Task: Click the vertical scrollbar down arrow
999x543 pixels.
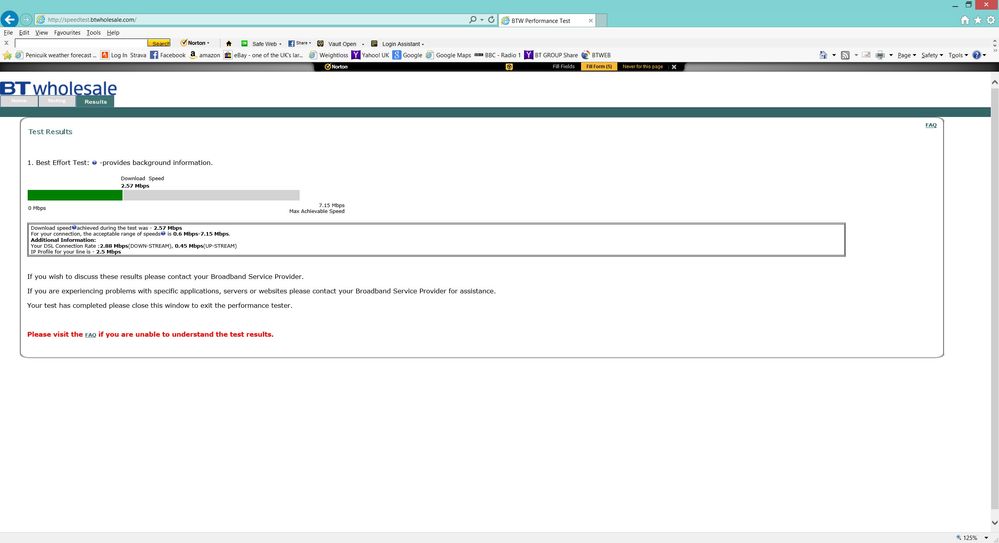Action: [x=995, y=523]
